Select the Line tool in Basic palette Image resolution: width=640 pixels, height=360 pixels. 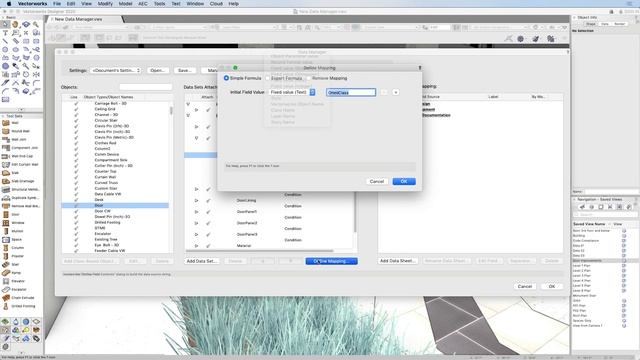point(5,41)
